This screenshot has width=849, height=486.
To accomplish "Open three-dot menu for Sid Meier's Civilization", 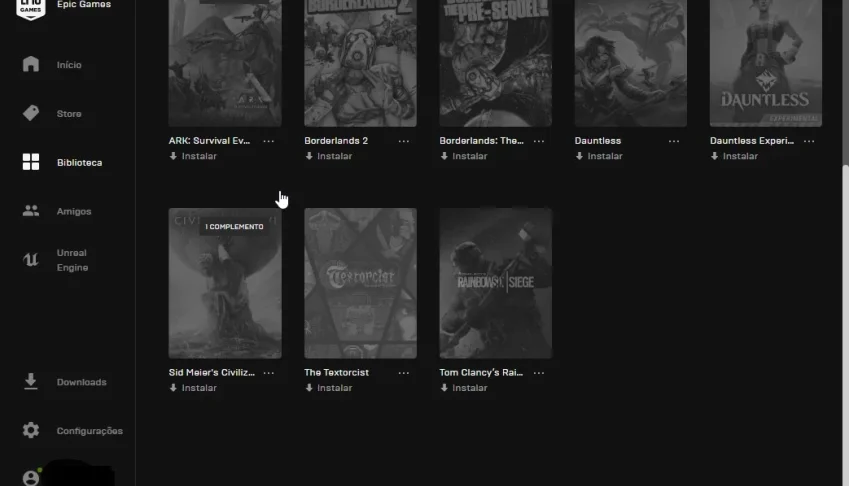I will [x=269, y=372].
